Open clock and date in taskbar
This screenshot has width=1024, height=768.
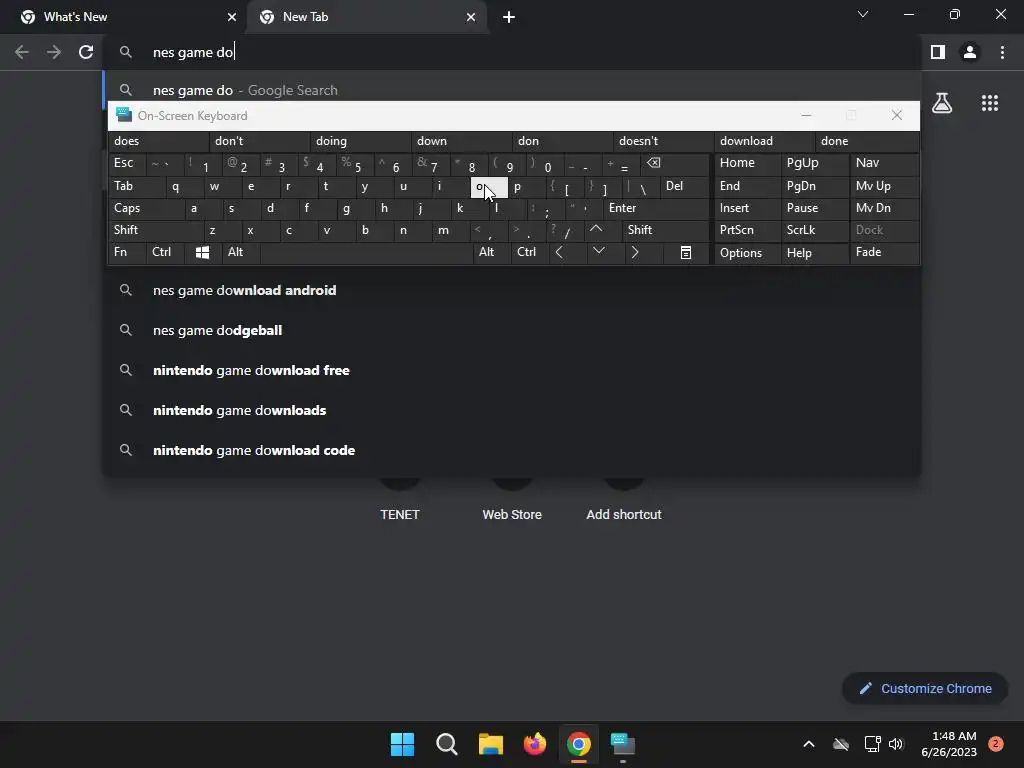click(949, 744)
